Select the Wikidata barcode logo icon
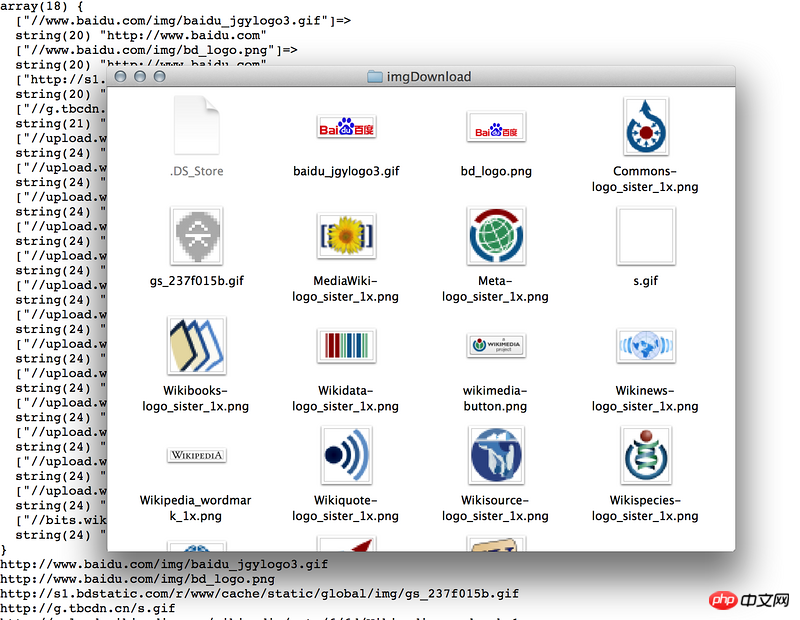 (x=346, y=346)
